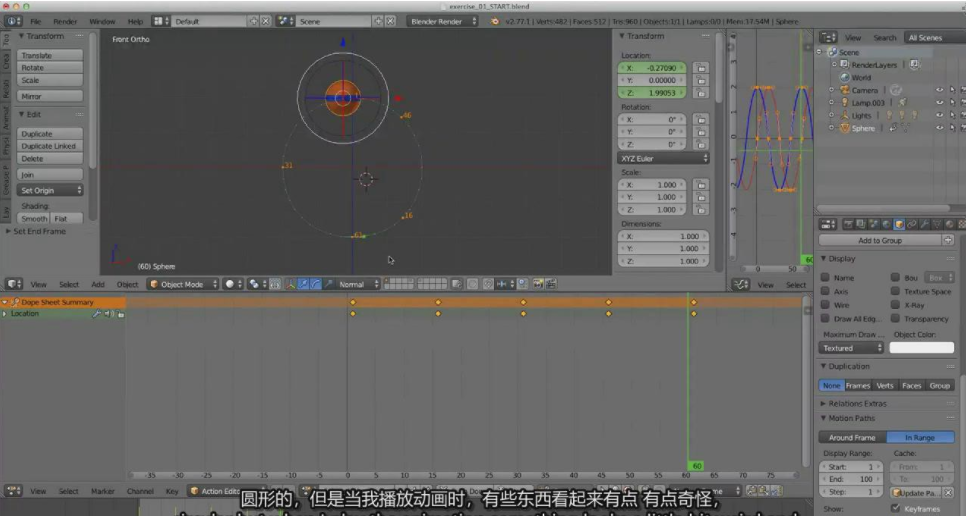
Task: Open the File menu
Action: coord(36,22)
